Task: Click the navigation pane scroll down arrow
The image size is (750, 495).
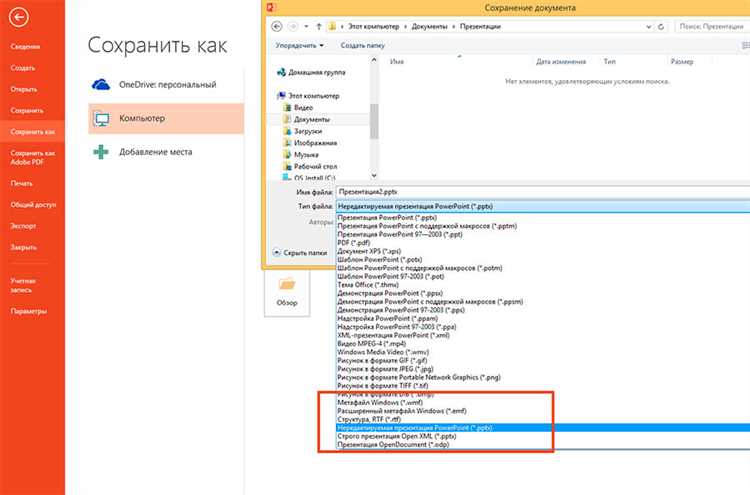Action: [x=374, y=176]
